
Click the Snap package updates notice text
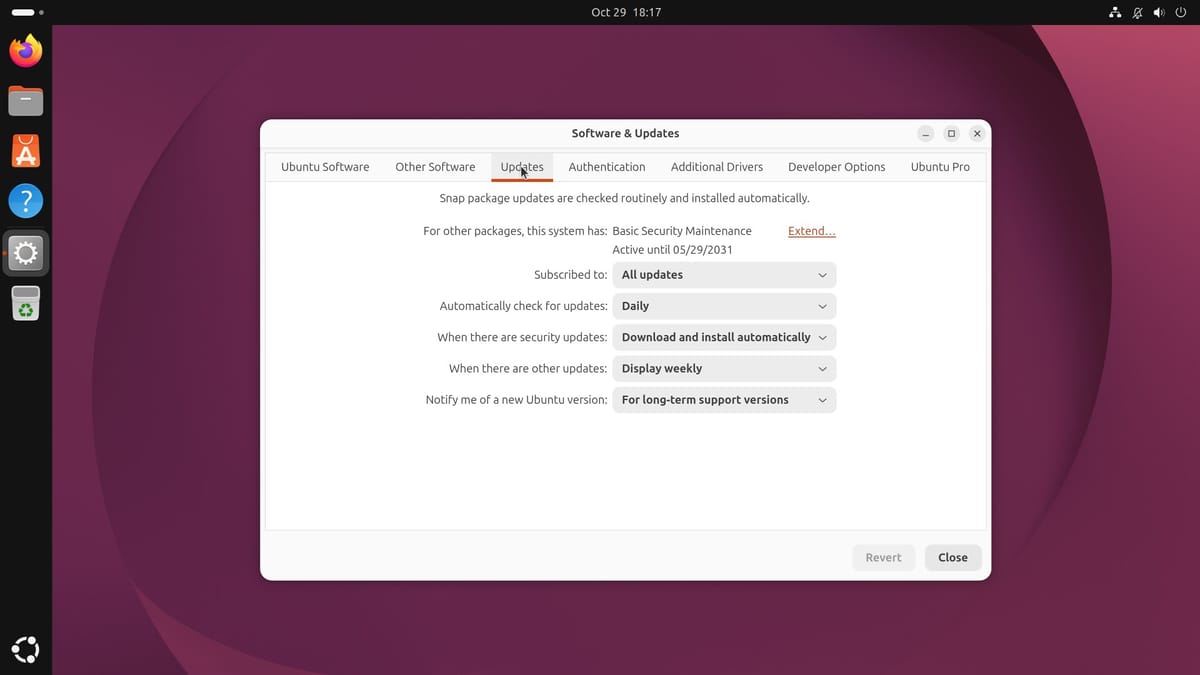(x=625, y=198)
